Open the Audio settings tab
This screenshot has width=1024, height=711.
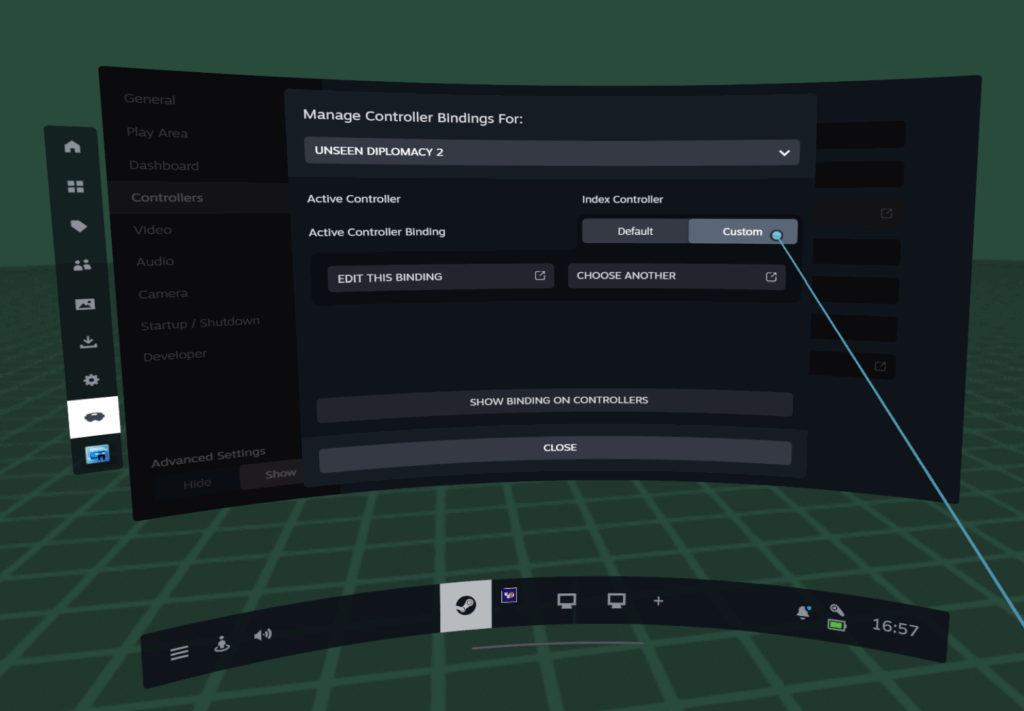coord(155,262)
